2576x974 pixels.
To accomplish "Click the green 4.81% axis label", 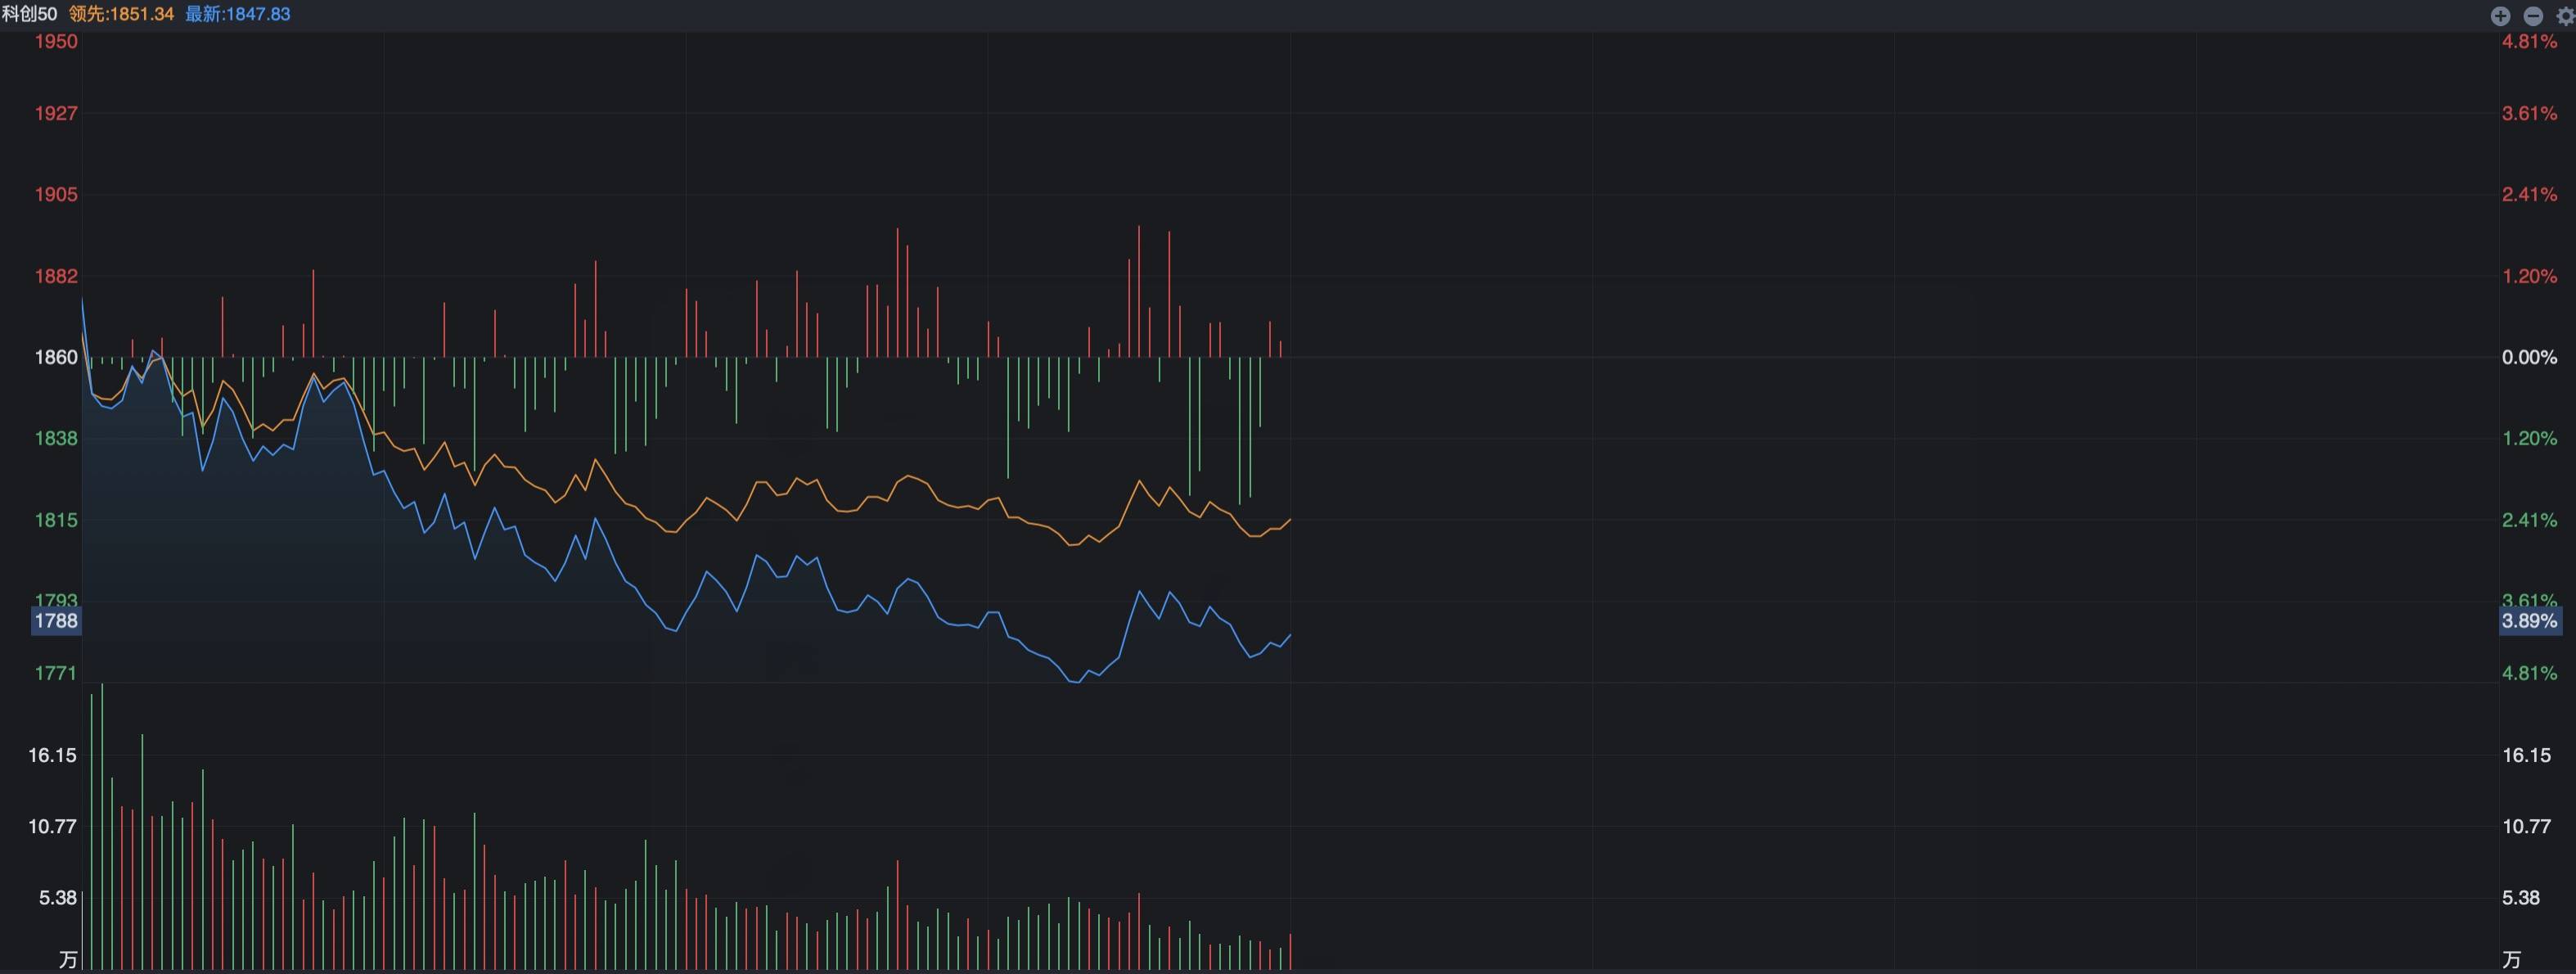I will click(x=2530, y=673).
